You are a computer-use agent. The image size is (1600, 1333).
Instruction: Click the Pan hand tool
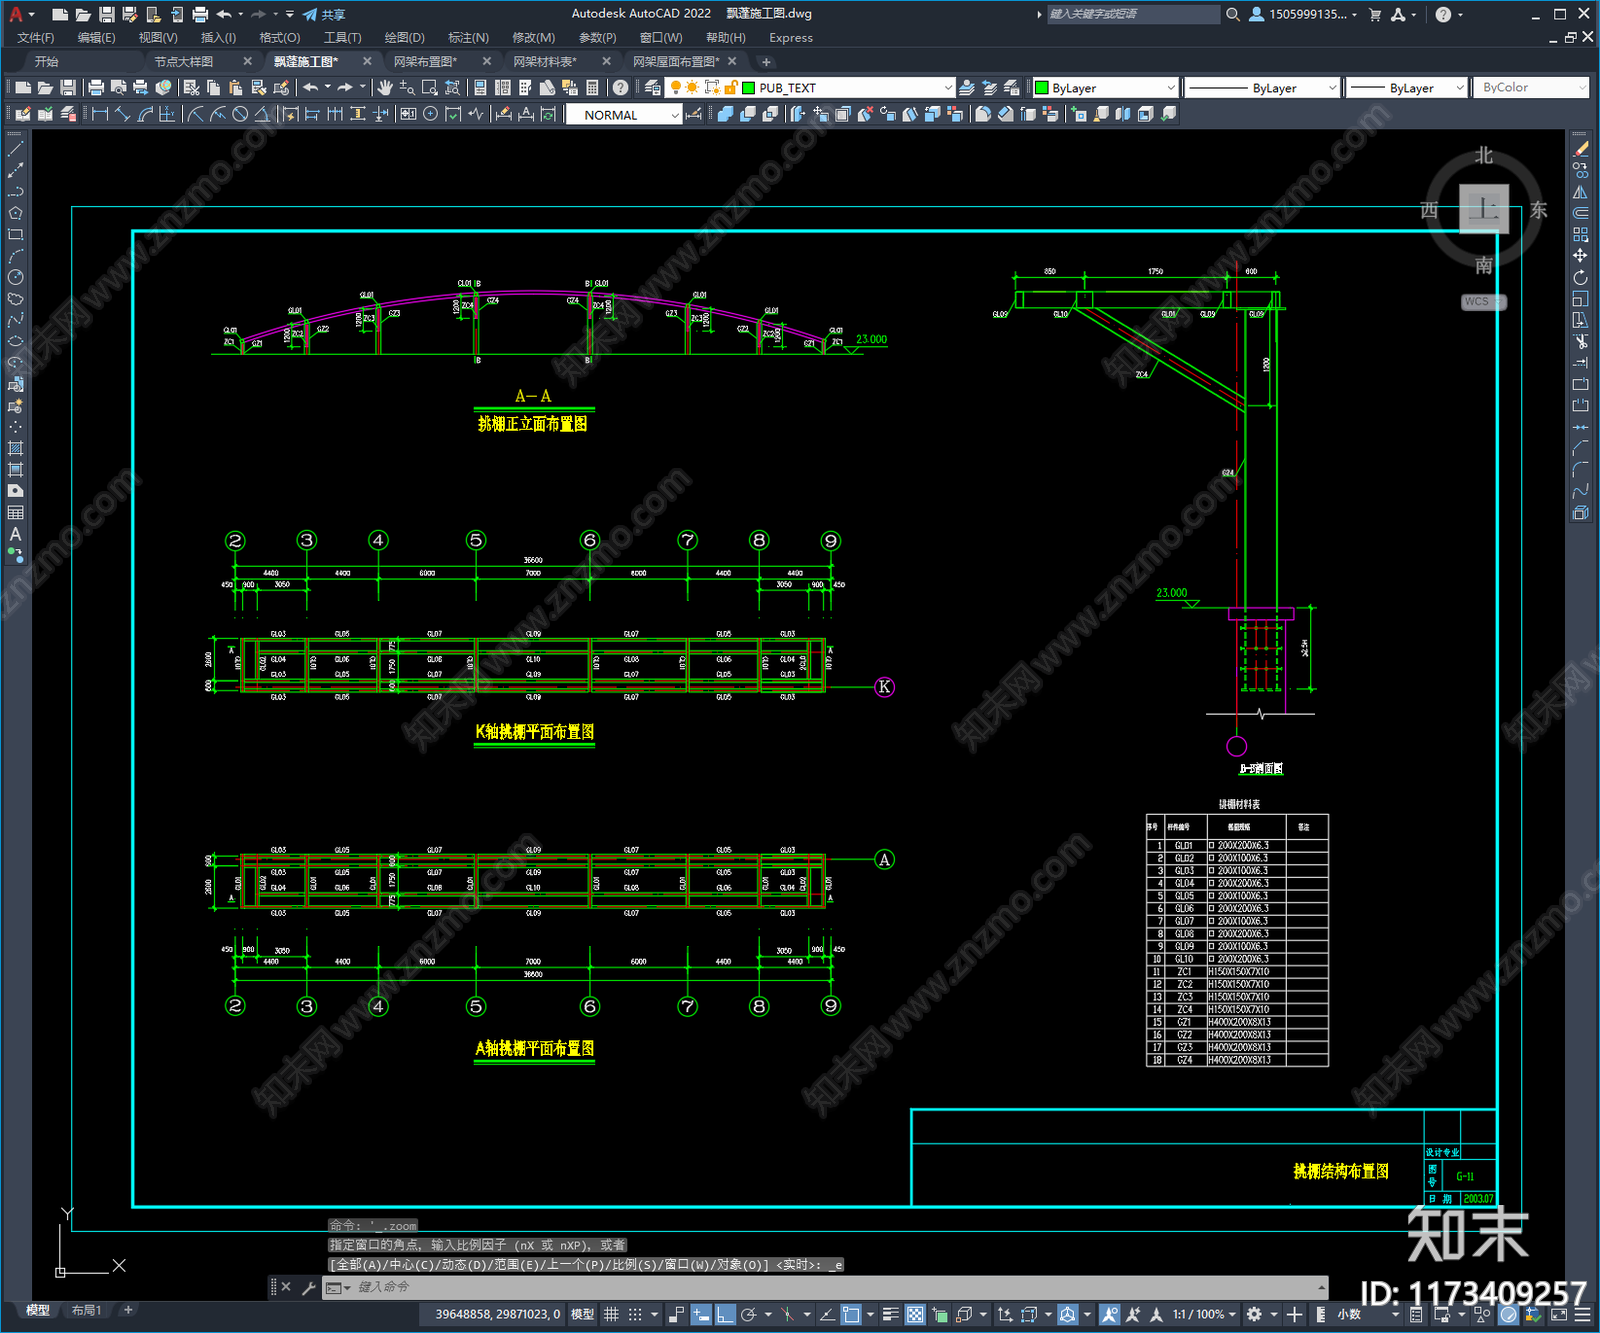[x=385, y=88]
